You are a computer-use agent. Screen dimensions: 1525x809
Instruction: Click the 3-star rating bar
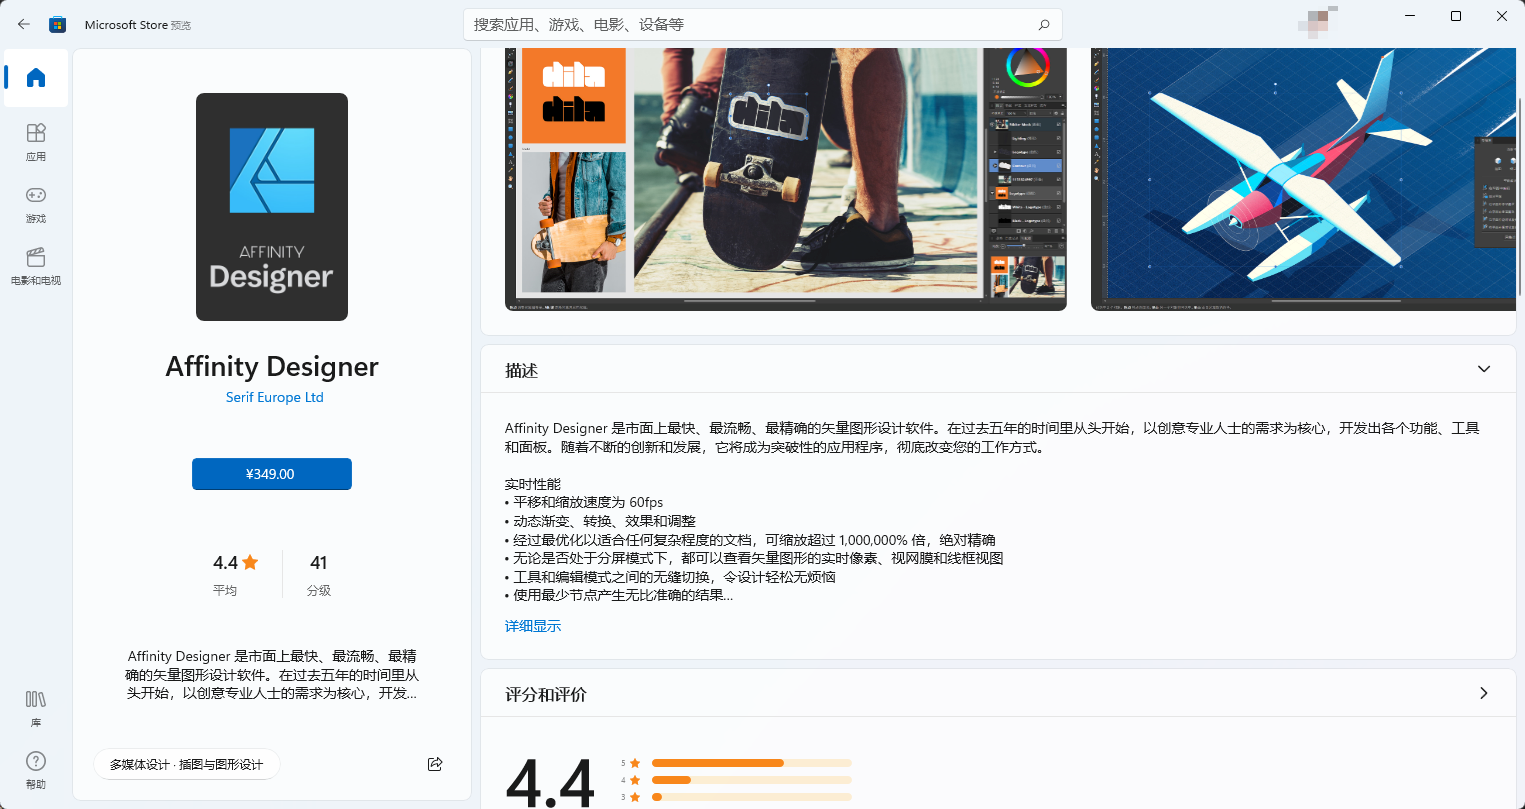[x=751, y=797]
